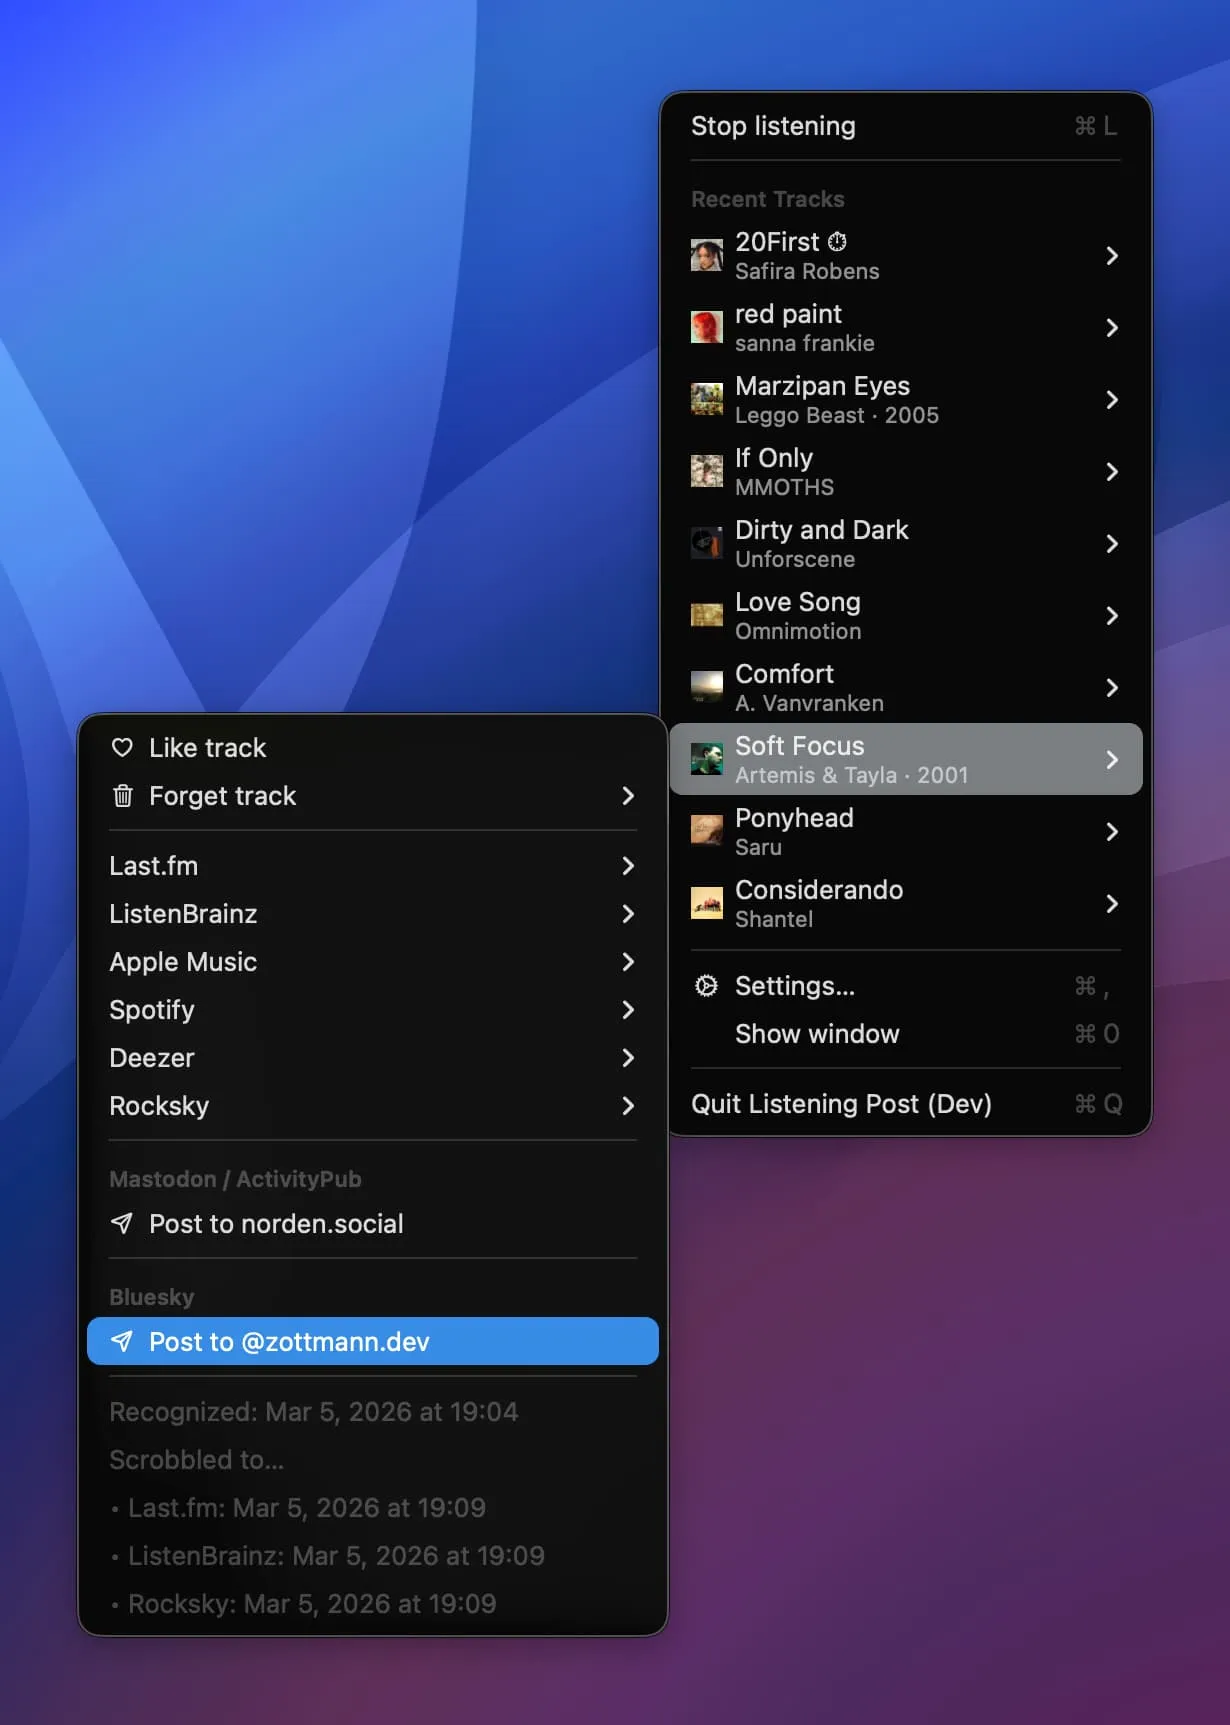This screenshot has height=1725, width=1230.
Task: Click the If Only album artwork
Action: point(707,472)
